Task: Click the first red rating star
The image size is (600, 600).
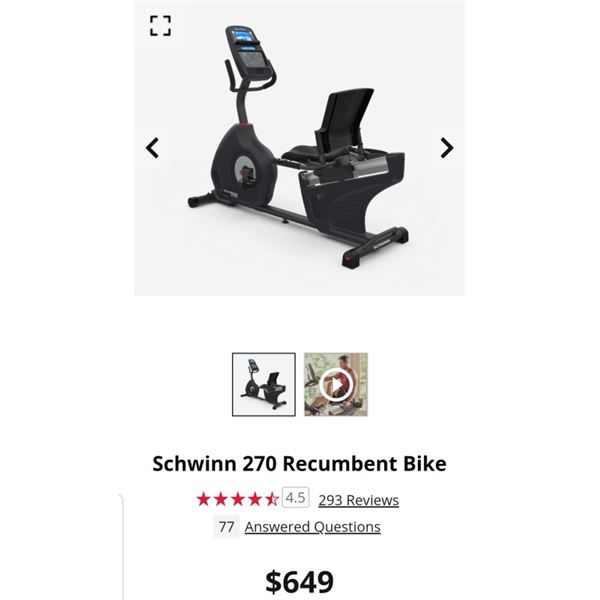Action: 204,499
